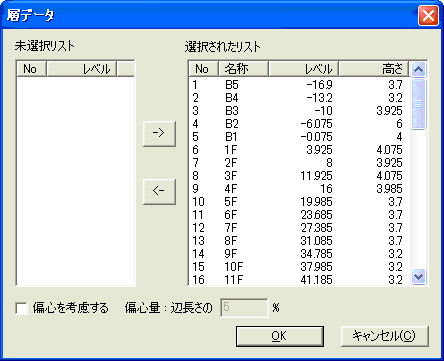Click level value 27.385
Viewport: 444px width, 361px height.
[316, 228]
